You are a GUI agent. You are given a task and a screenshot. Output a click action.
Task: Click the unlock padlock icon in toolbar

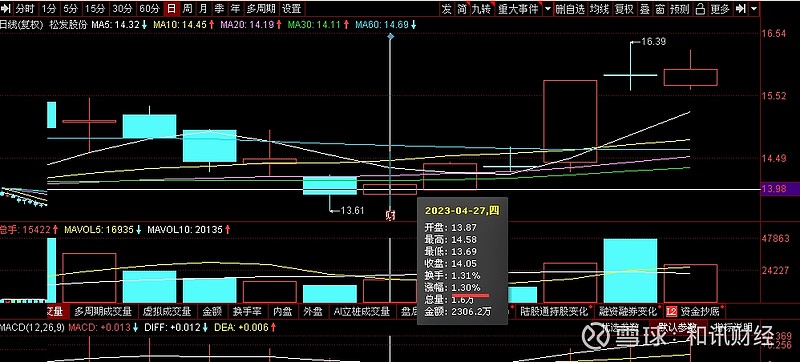700,9
